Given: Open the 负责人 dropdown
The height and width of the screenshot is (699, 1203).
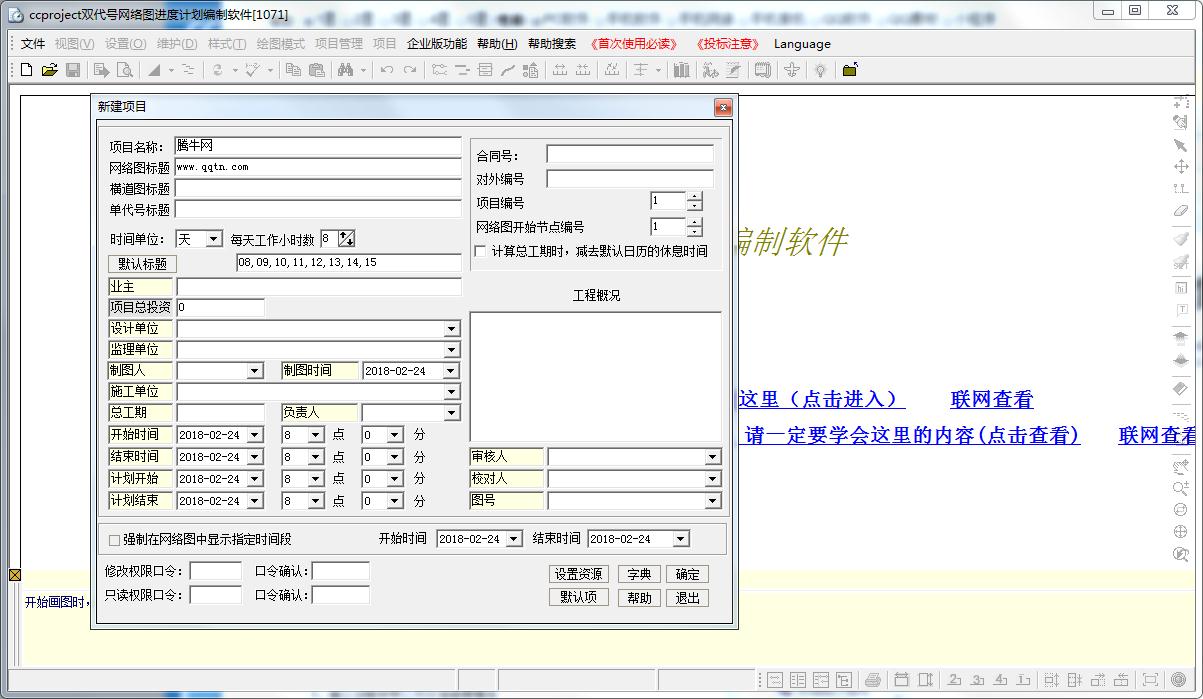Looking at the screenshot, I should click(x=451, y=413).
